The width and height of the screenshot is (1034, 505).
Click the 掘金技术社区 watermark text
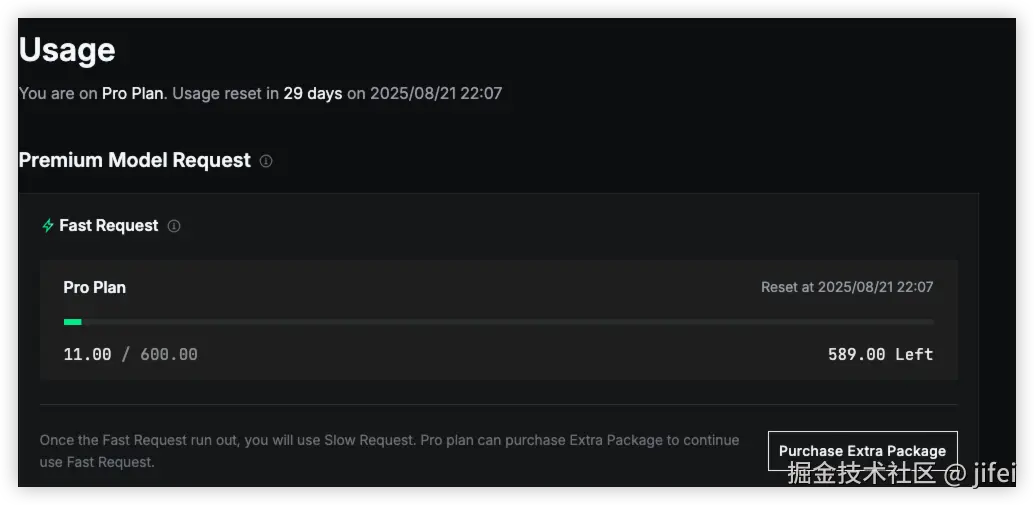[862, 473]
